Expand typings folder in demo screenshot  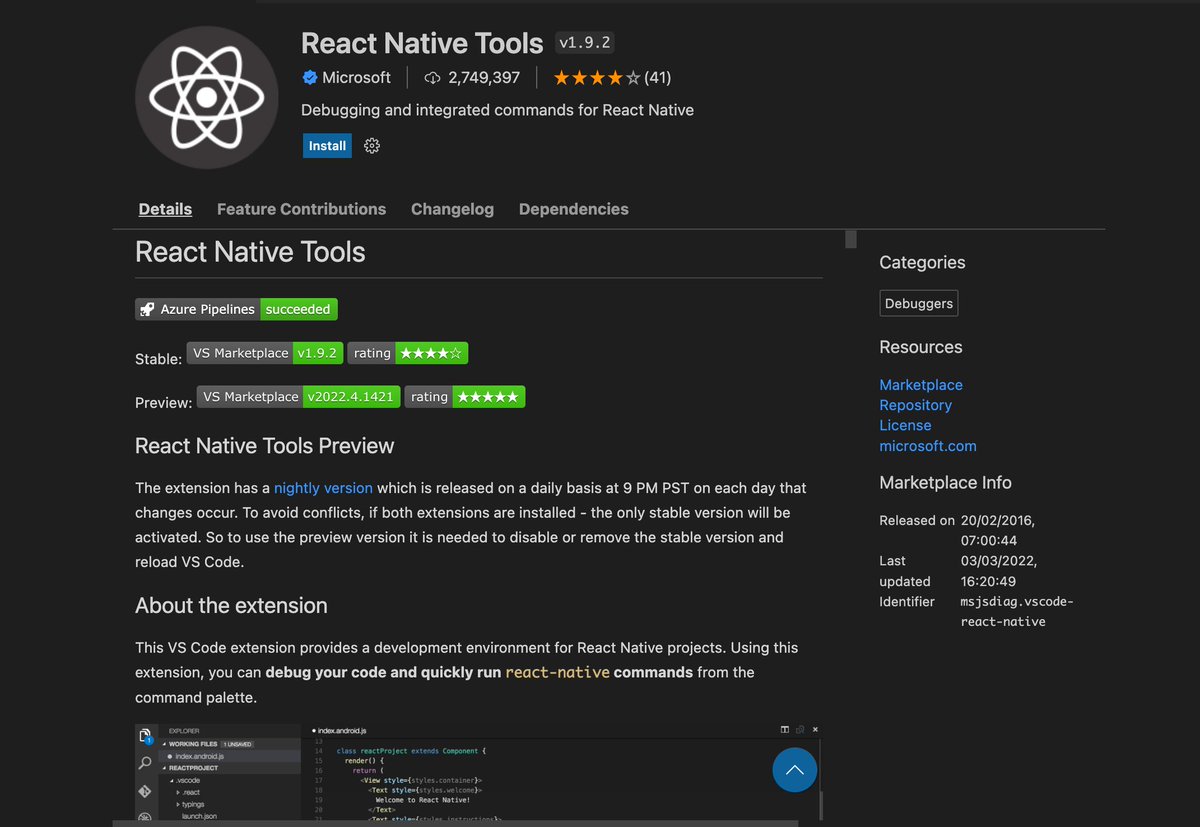[x=190, y=804]
